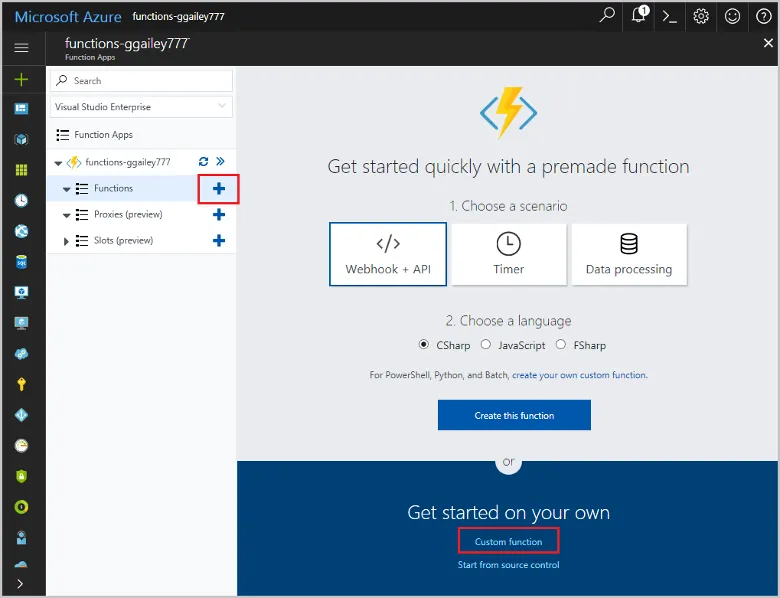
Task: Open the Dashboard sidebar icon
Action: point(21,109)
